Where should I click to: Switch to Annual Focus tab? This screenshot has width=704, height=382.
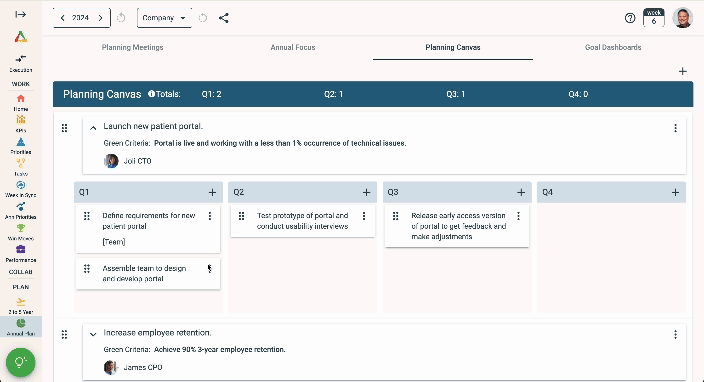tap(293, 47)
